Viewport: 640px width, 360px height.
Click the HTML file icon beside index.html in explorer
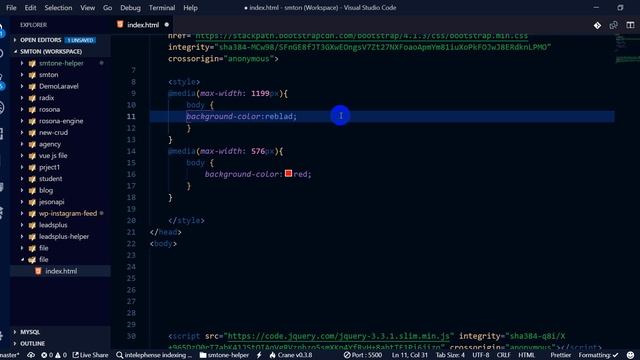(38, 271)
